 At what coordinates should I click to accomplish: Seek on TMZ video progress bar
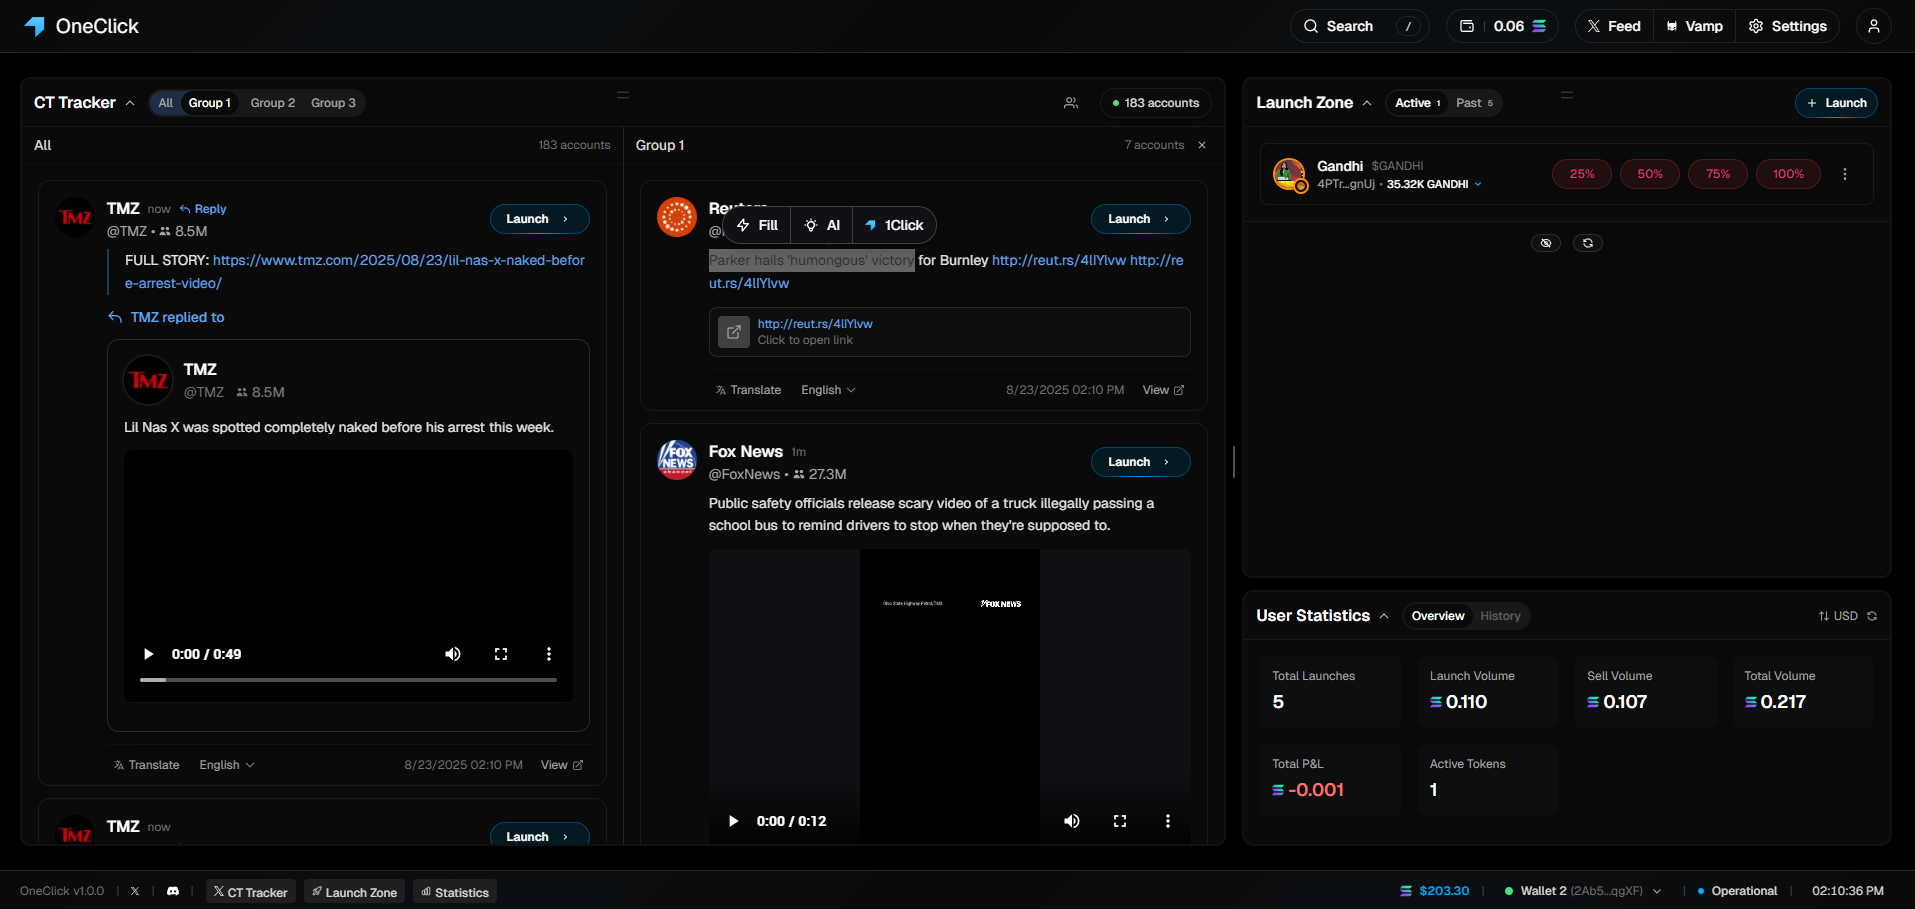(348, 680)
